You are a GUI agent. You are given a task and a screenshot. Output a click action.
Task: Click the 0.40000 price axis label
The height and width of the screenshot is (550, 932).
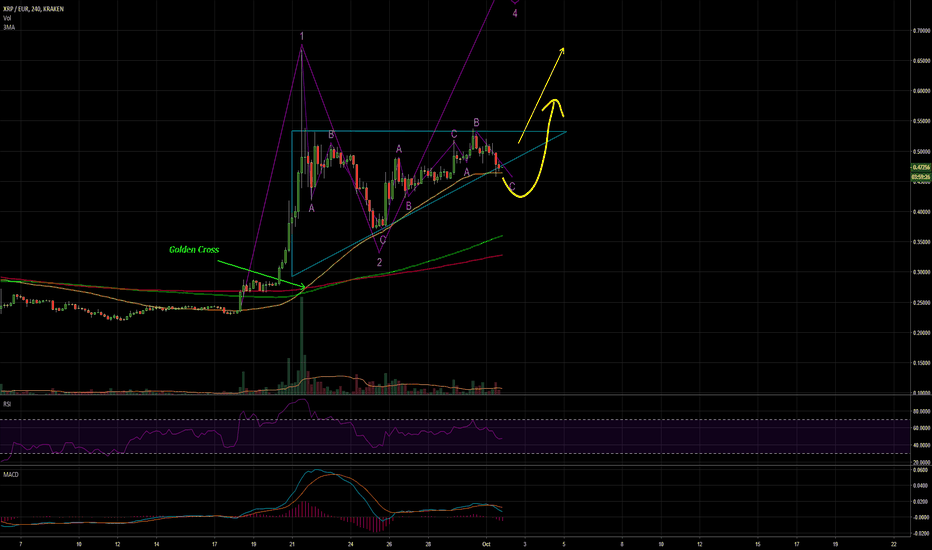coord(921,212)
